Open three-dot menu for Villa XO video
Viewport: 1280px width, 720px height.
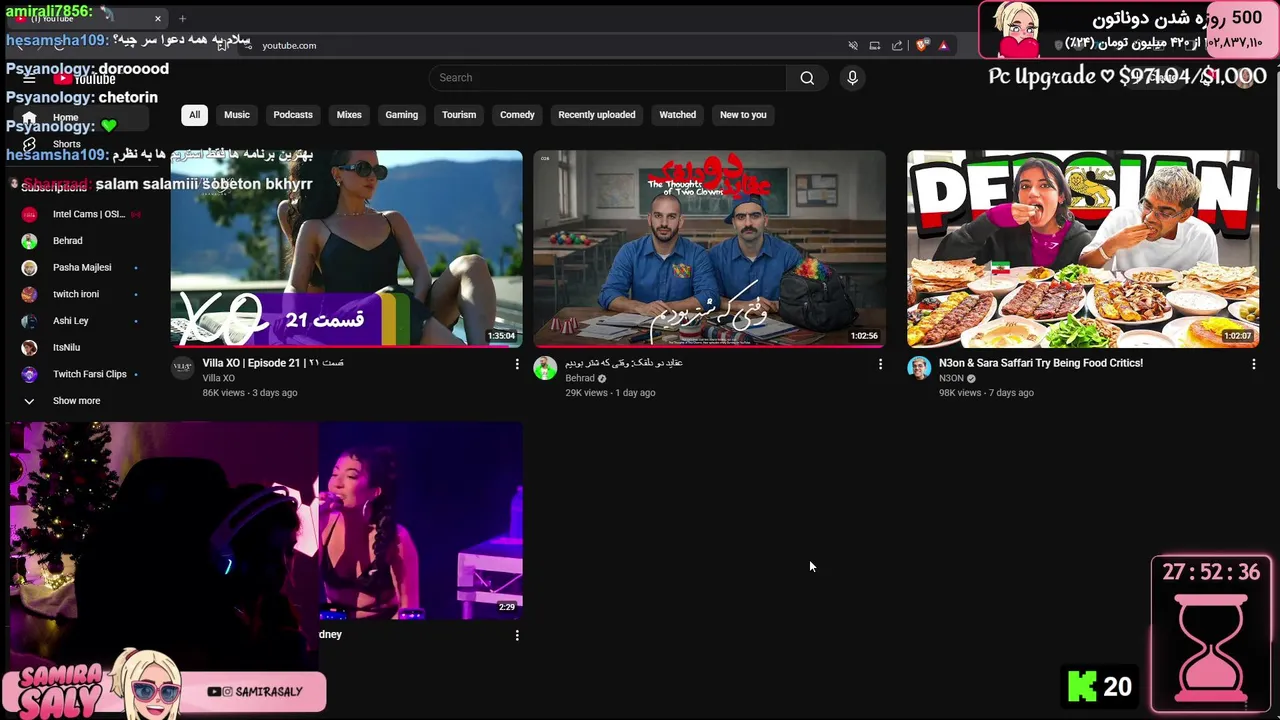[x=517, y=364]
